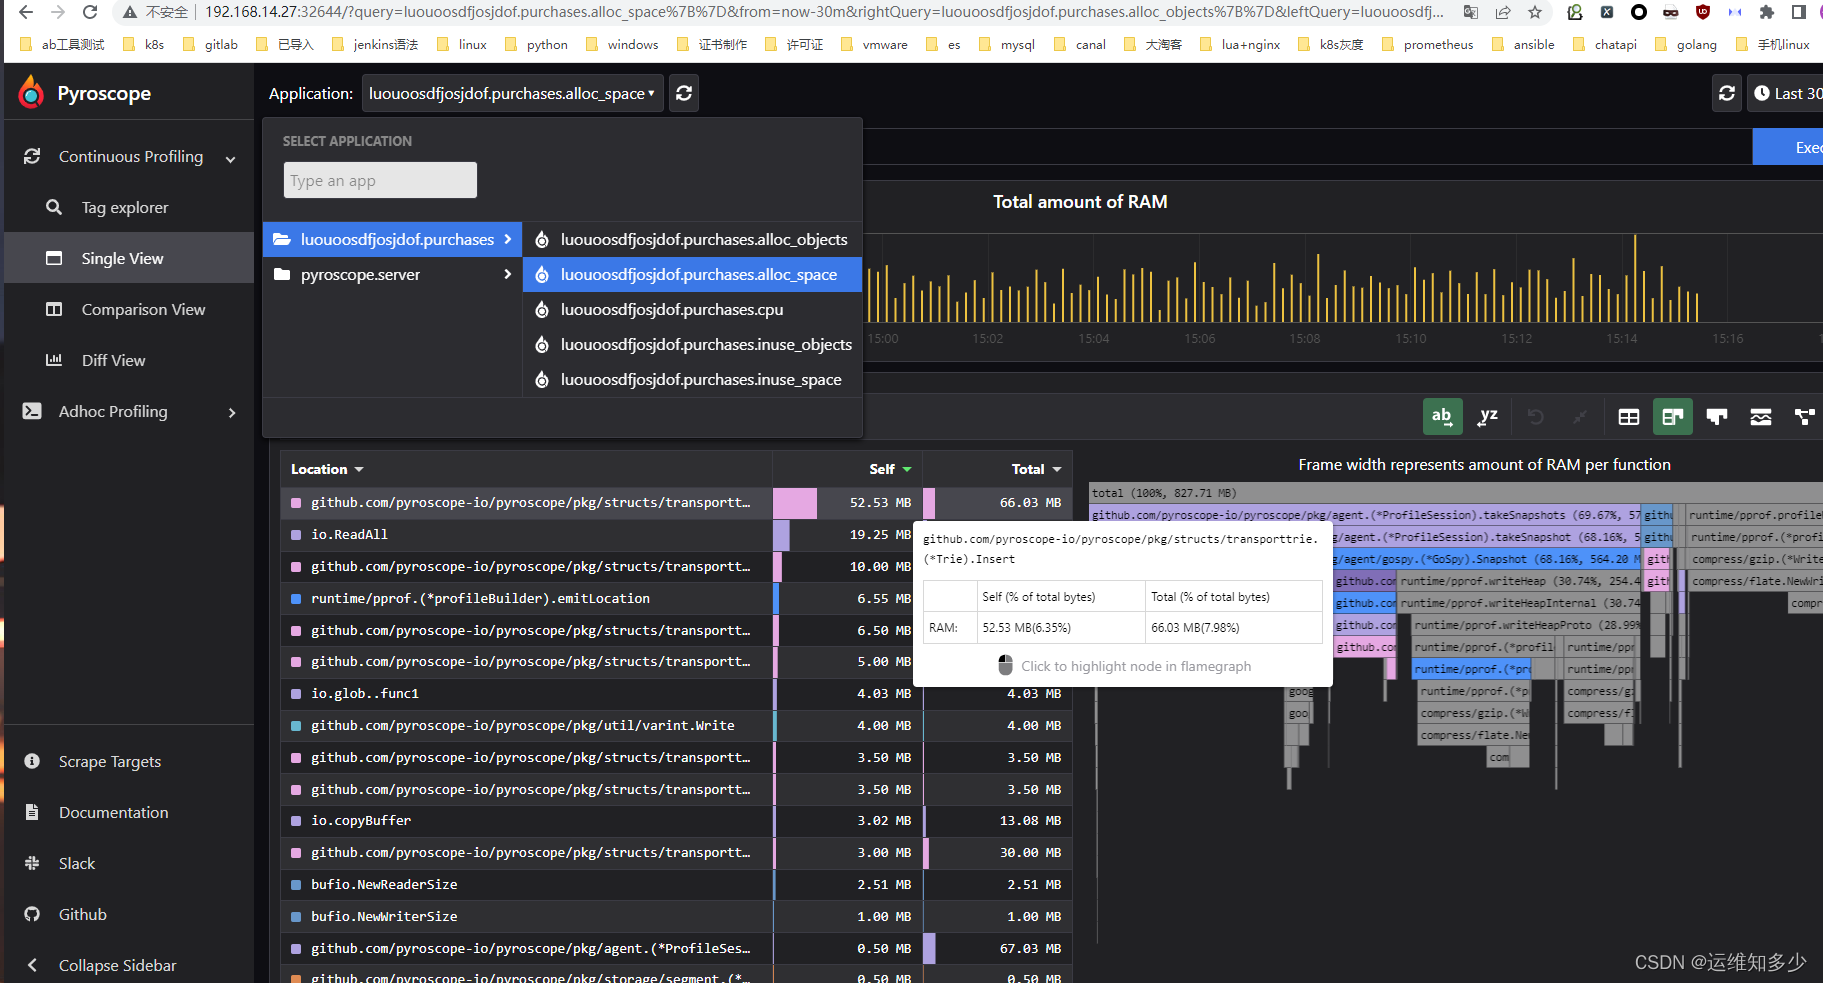Click the collapse focus arrows icon
The image size is (1823, 983).
pyautogui.click(x=1580, y=416)
